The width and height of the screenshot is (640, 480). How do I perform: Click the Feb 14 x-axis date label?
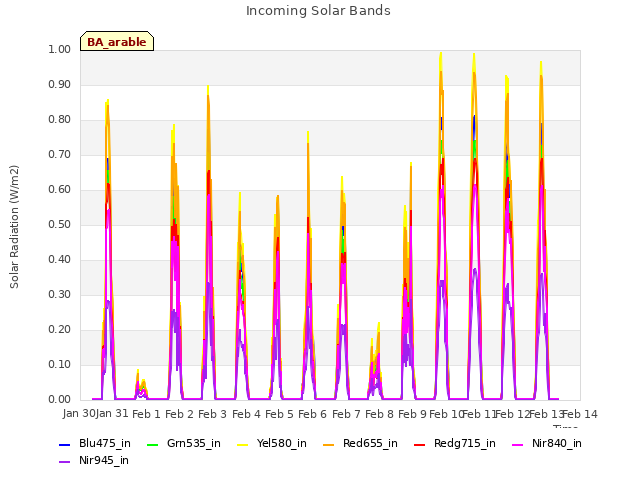point(580,414)
